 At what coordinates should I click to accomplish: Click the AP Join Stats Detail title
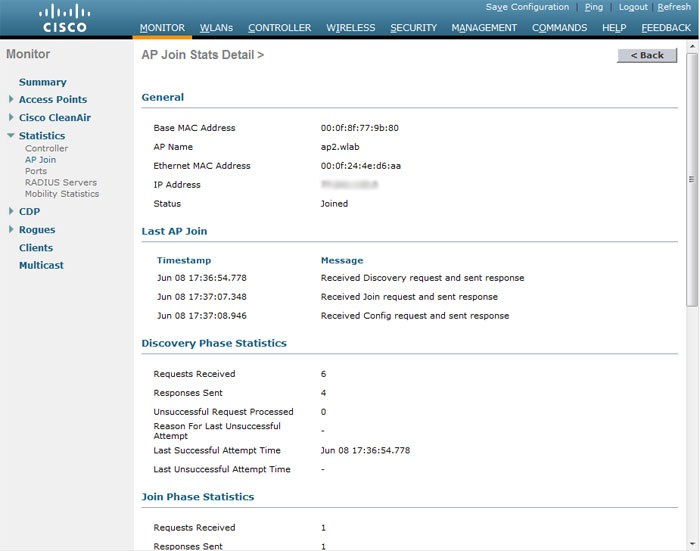click(203, 55)
